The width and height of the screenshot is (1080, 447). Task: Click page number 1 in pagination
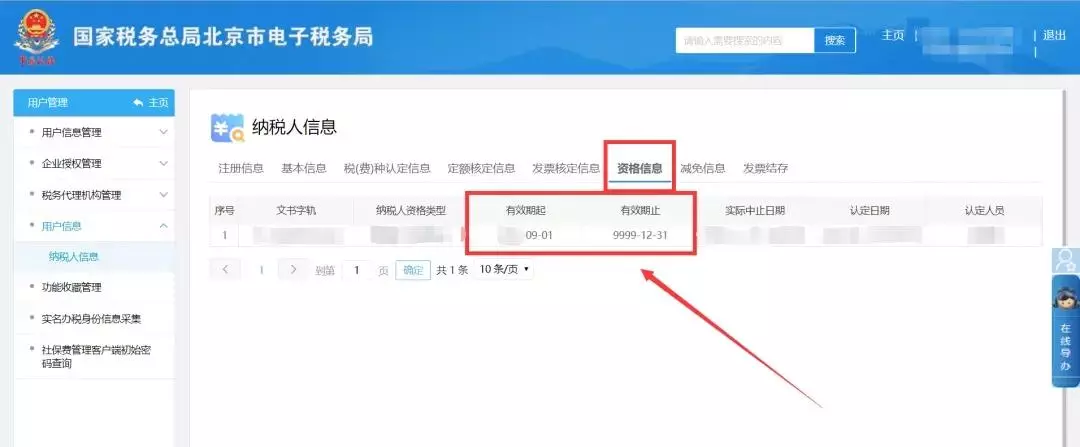261,270
